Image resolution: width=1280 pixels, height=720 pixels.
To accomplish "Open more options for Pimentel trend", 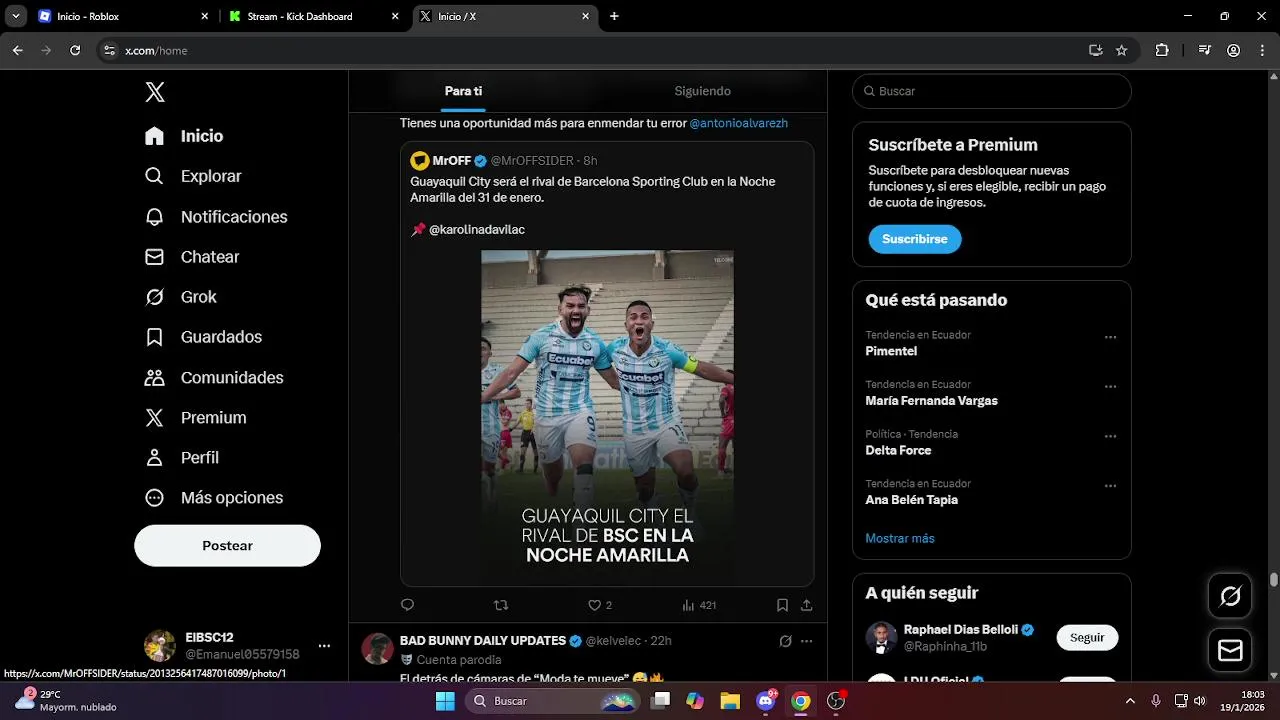I will [x=1110, y=337].
